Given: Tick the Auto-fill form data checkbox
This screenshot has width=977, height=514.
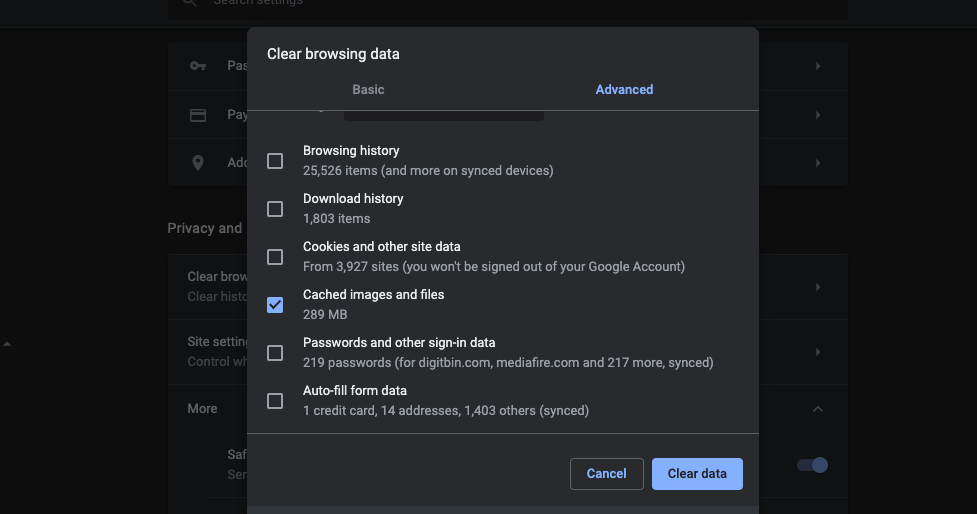Looking at the screenshot, I should (x=275, y=401).
